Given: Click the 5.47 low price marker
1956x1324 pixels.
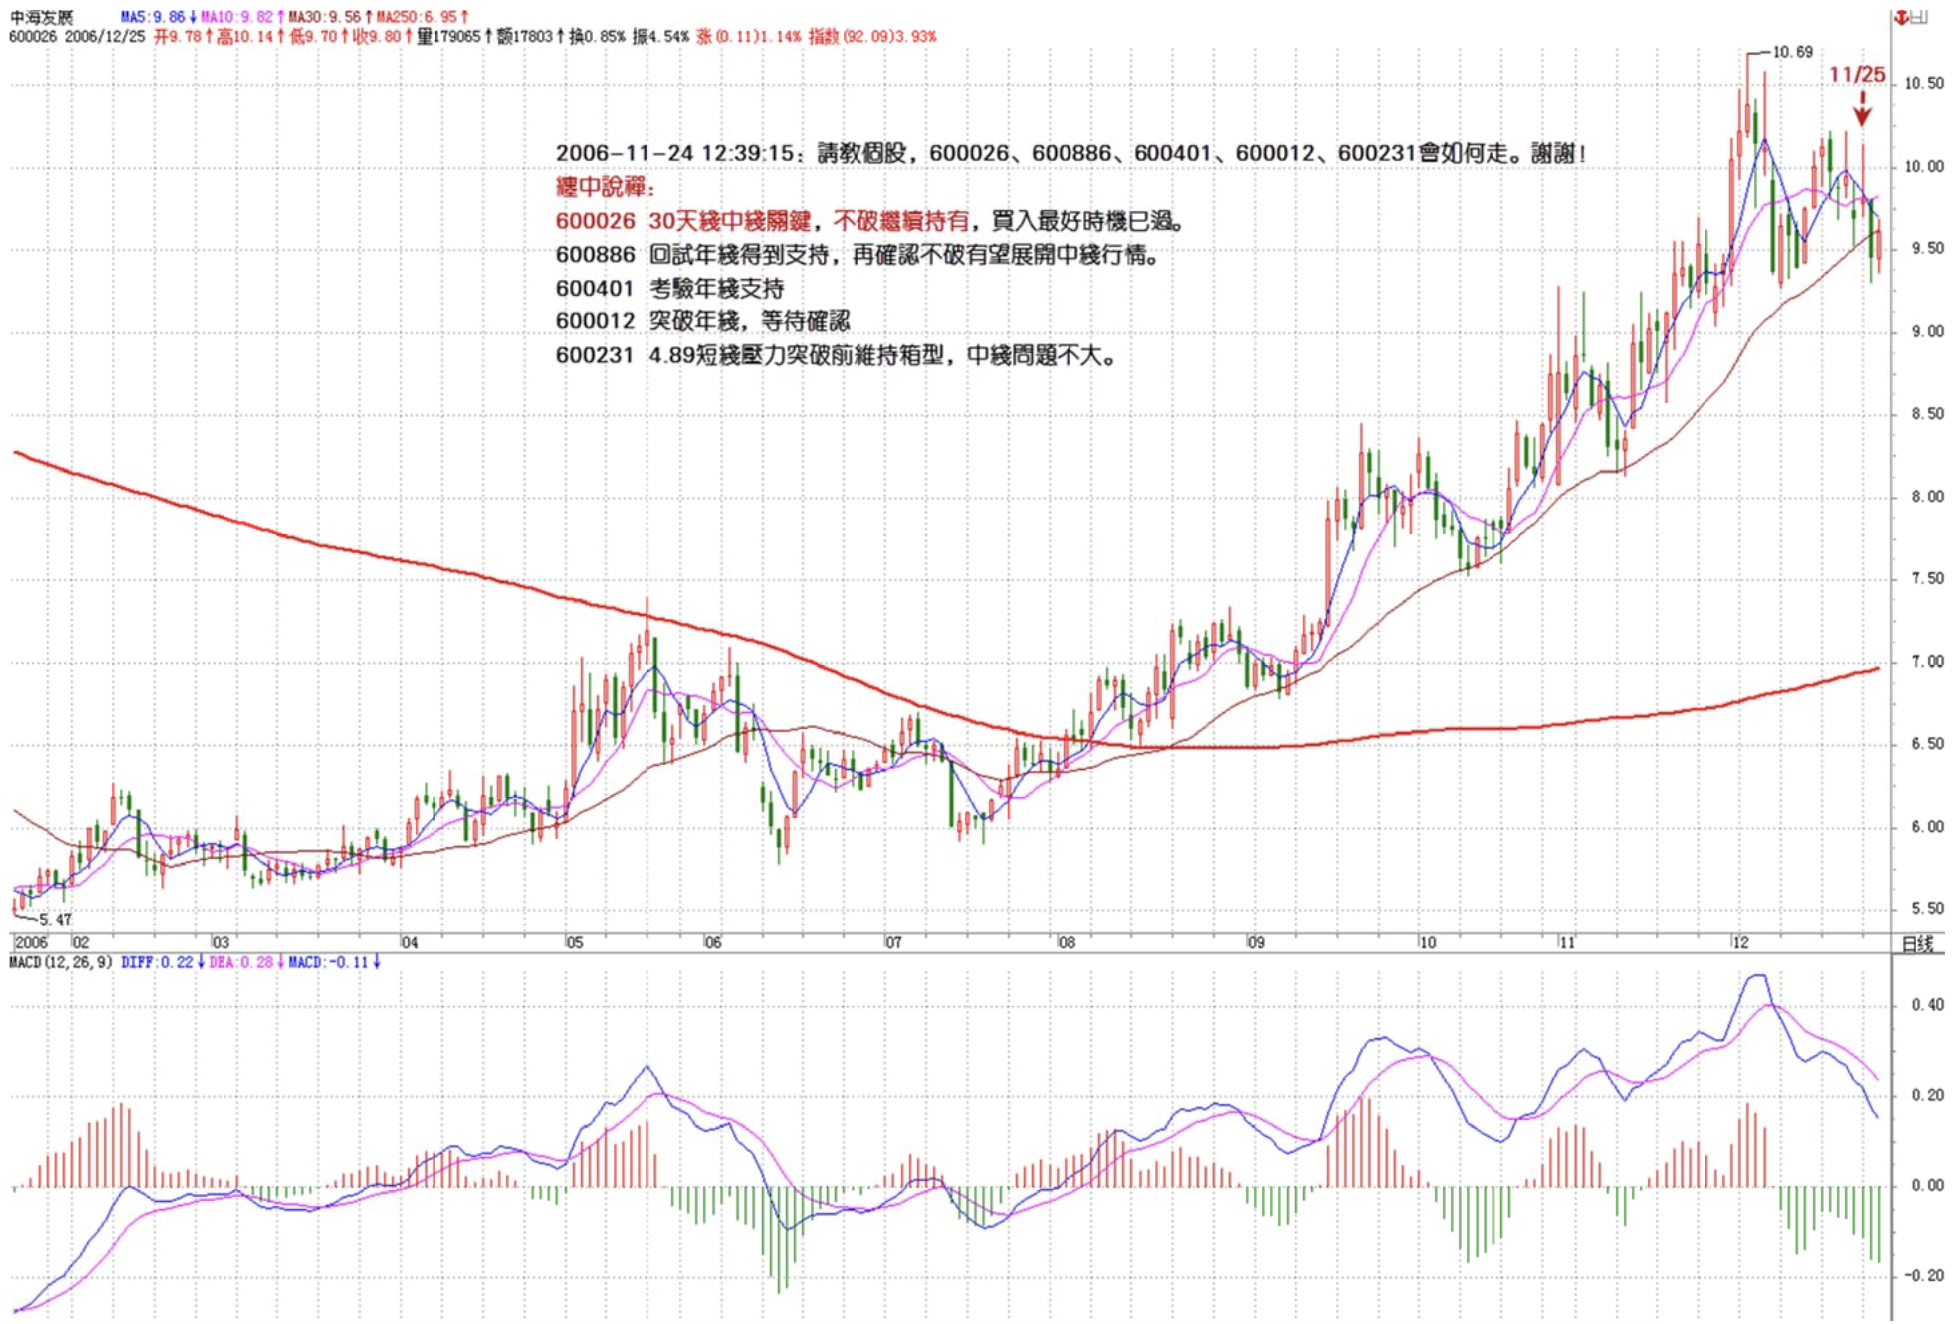Looking at the screenshot, I should tap(55, 919).
